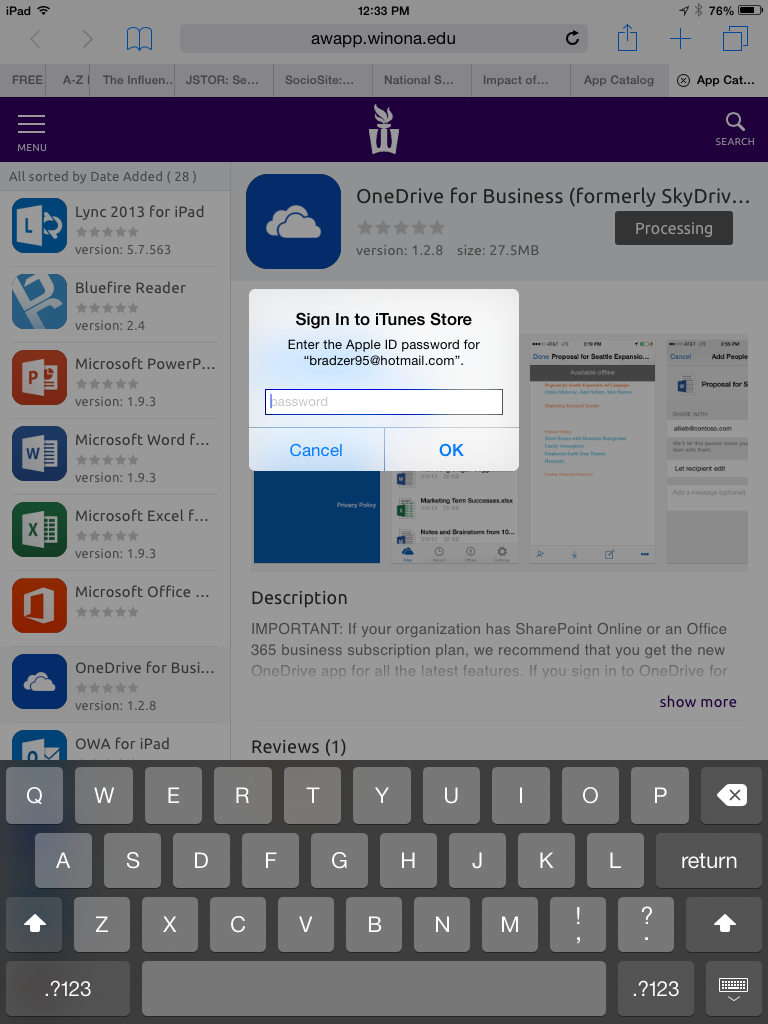Open the Microsoft Word app icon

point(39,453)
